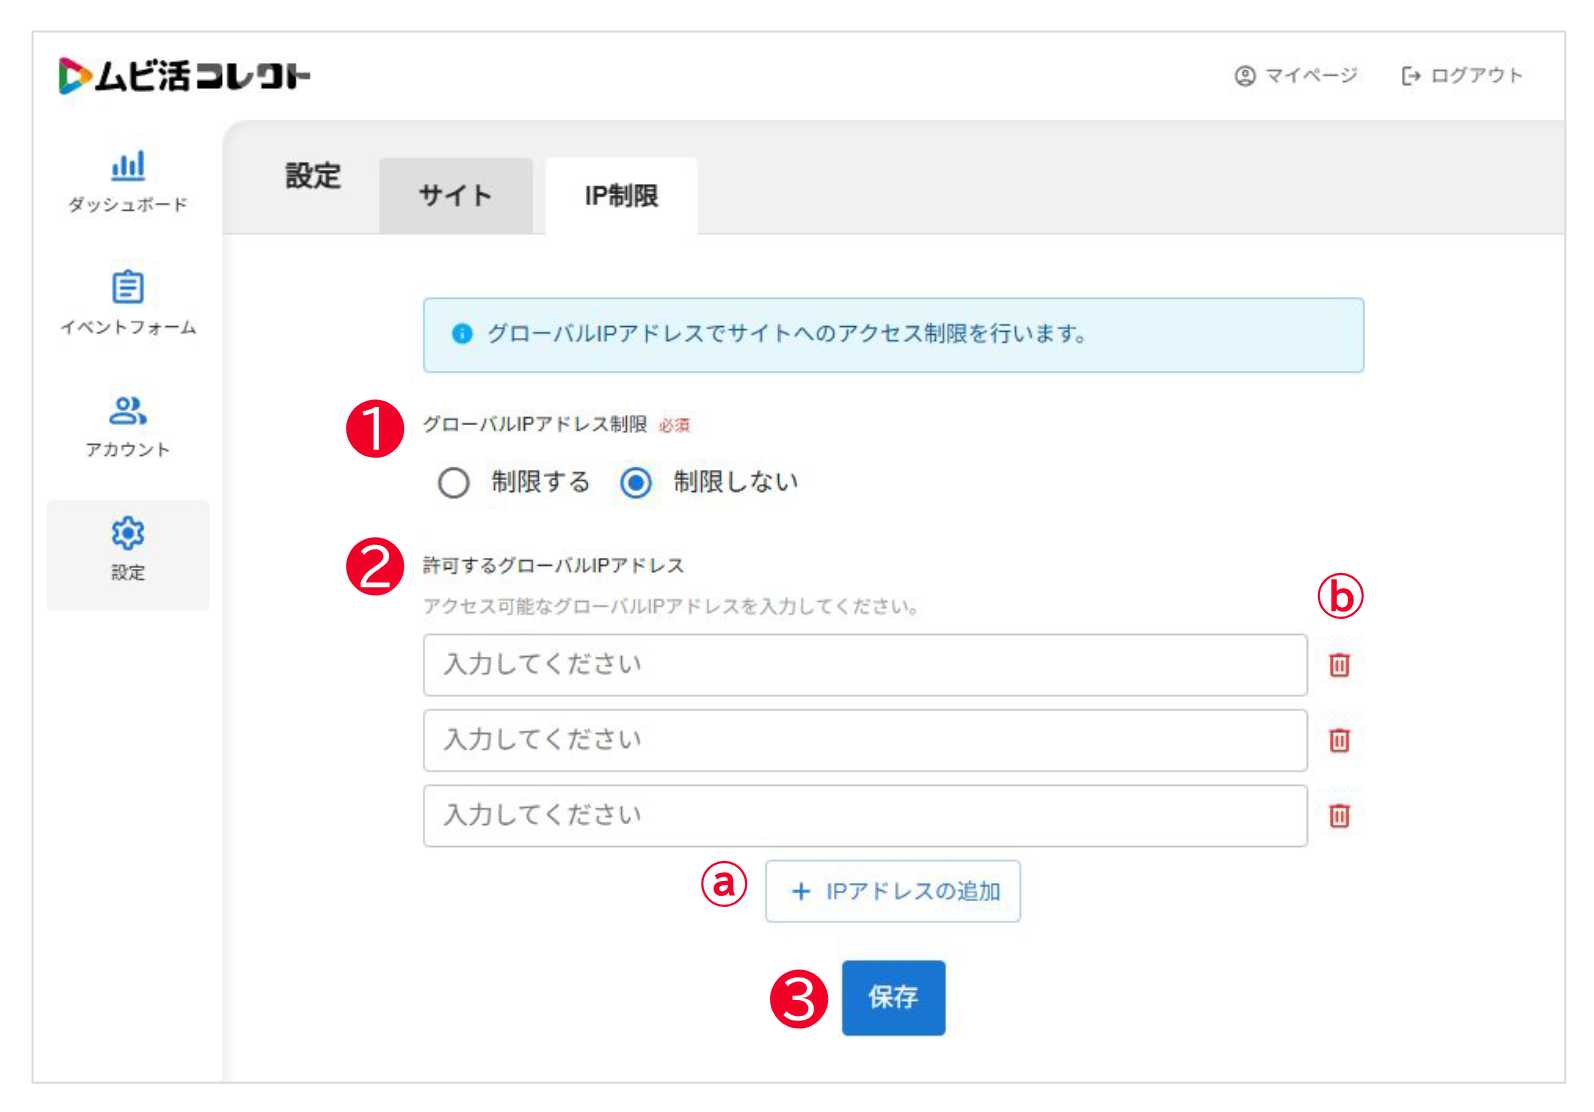Viewport: 1594px width, 1112px height.
Task: Focus the third IP address input field
Action: click(x=865, y=816)
